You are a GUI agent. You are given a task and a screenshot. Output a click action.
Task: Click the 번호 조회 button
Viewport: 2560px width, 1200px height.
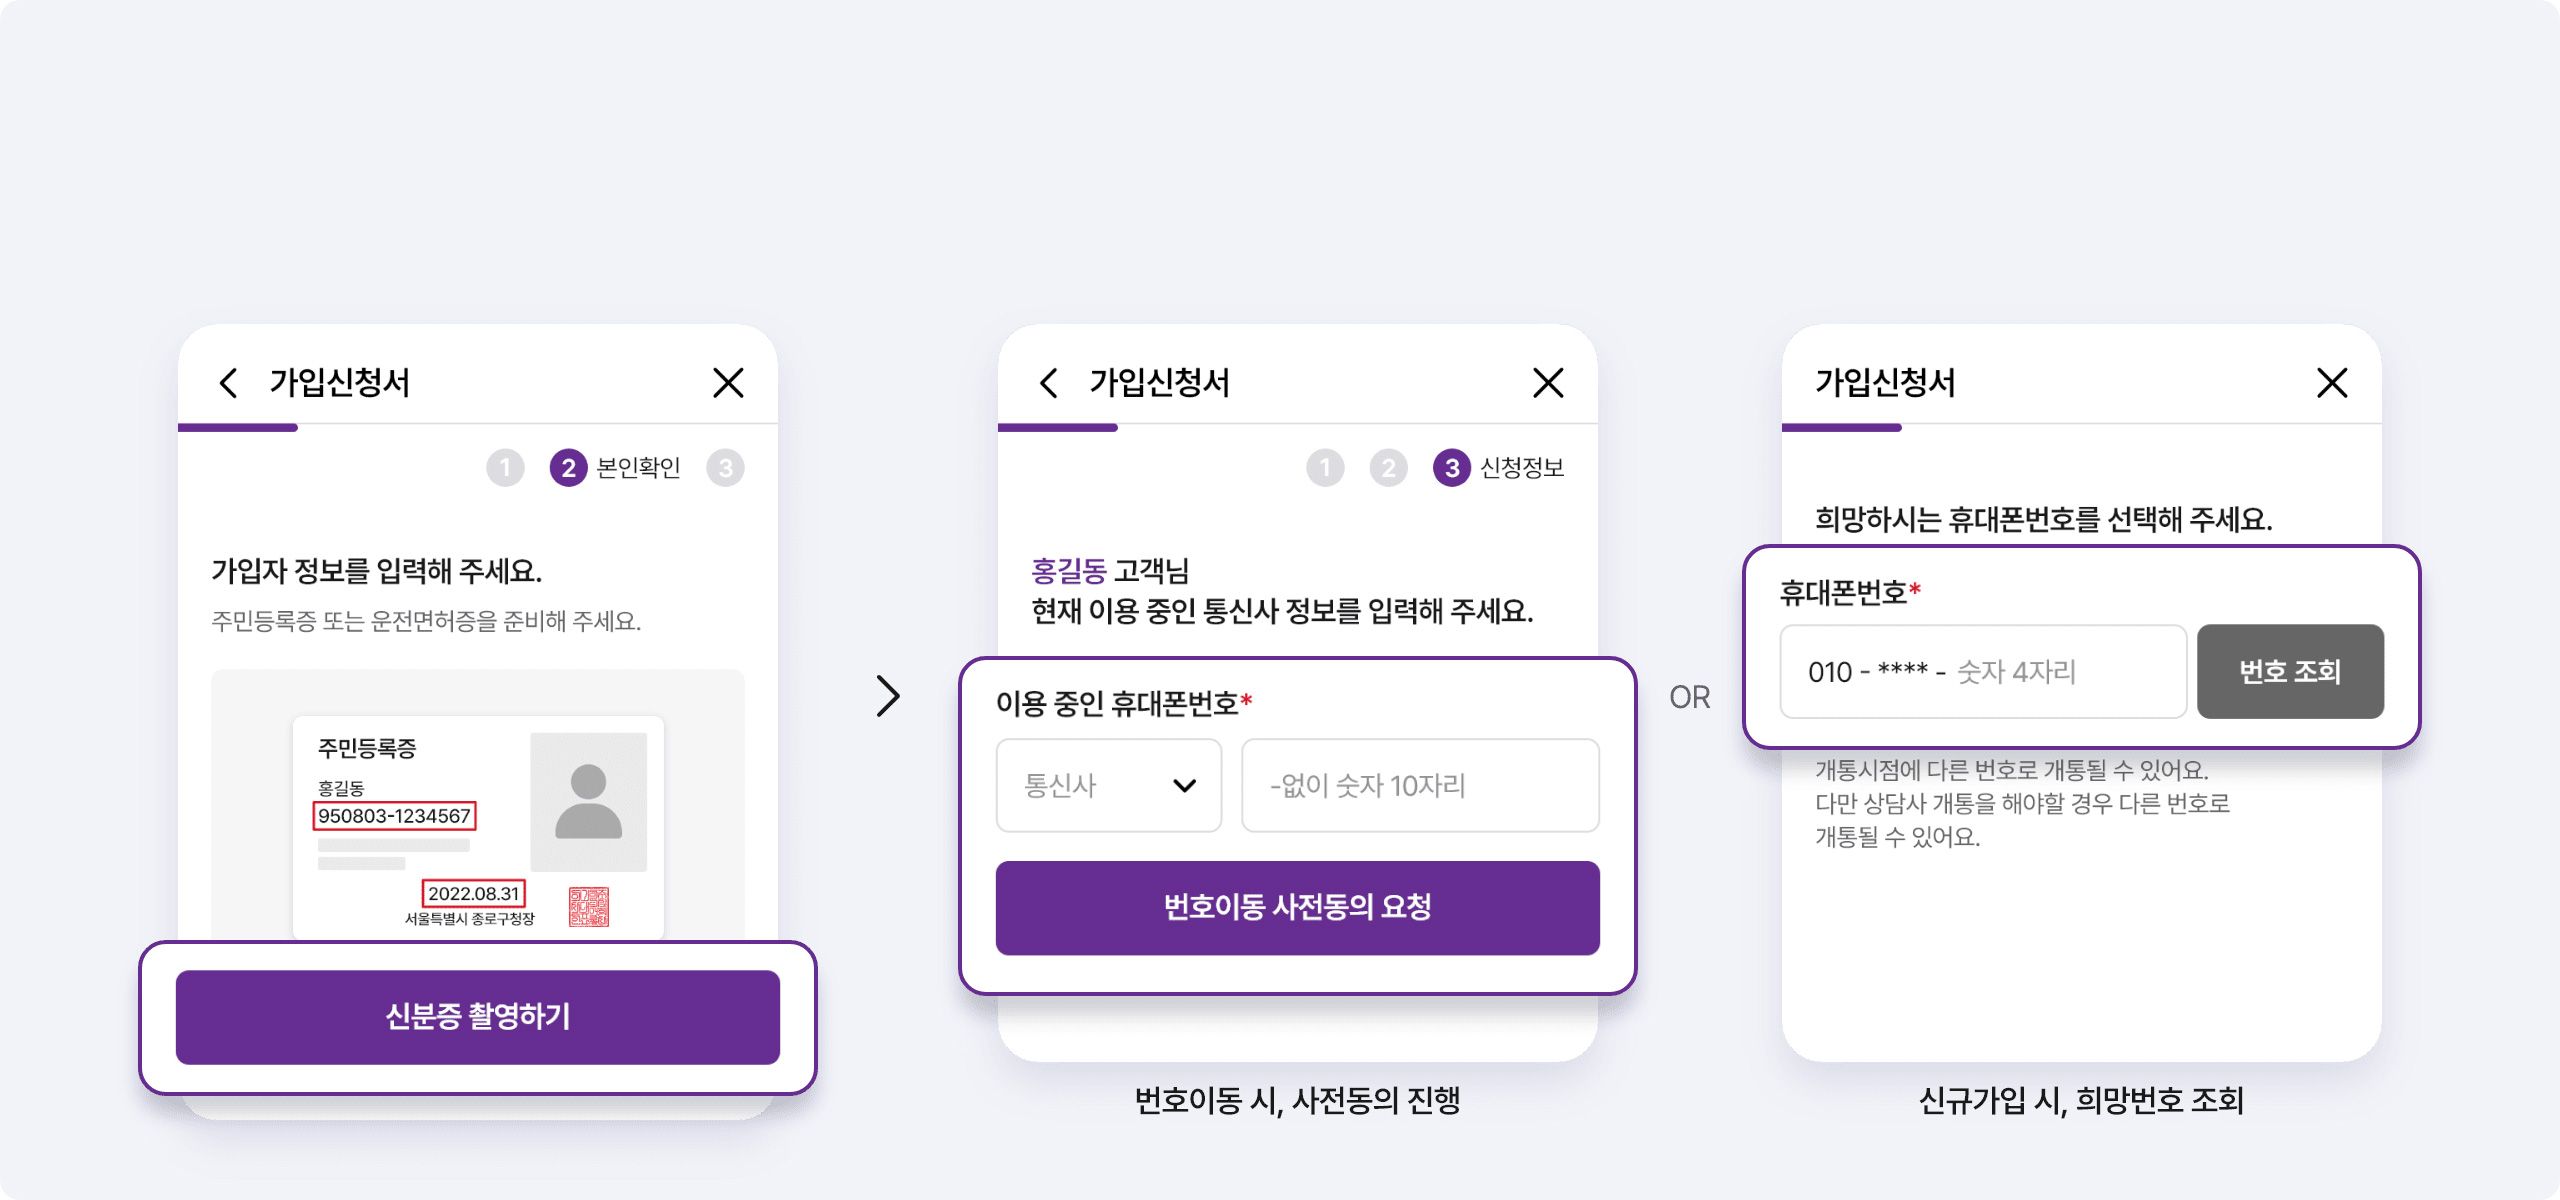click(x=2290, y=672)
